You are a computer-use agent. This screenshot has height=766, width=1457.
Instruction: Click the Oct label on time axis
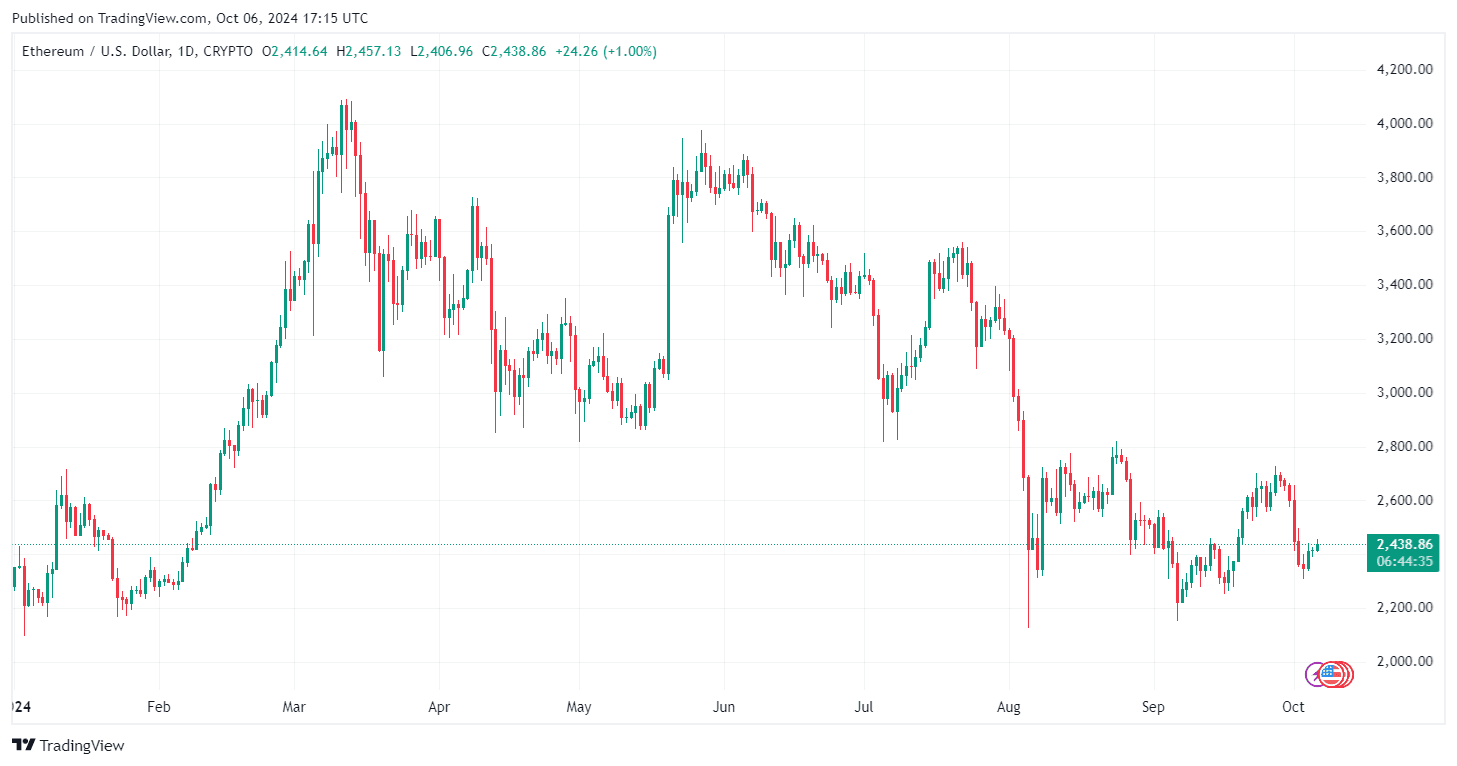click(1293, 708)
